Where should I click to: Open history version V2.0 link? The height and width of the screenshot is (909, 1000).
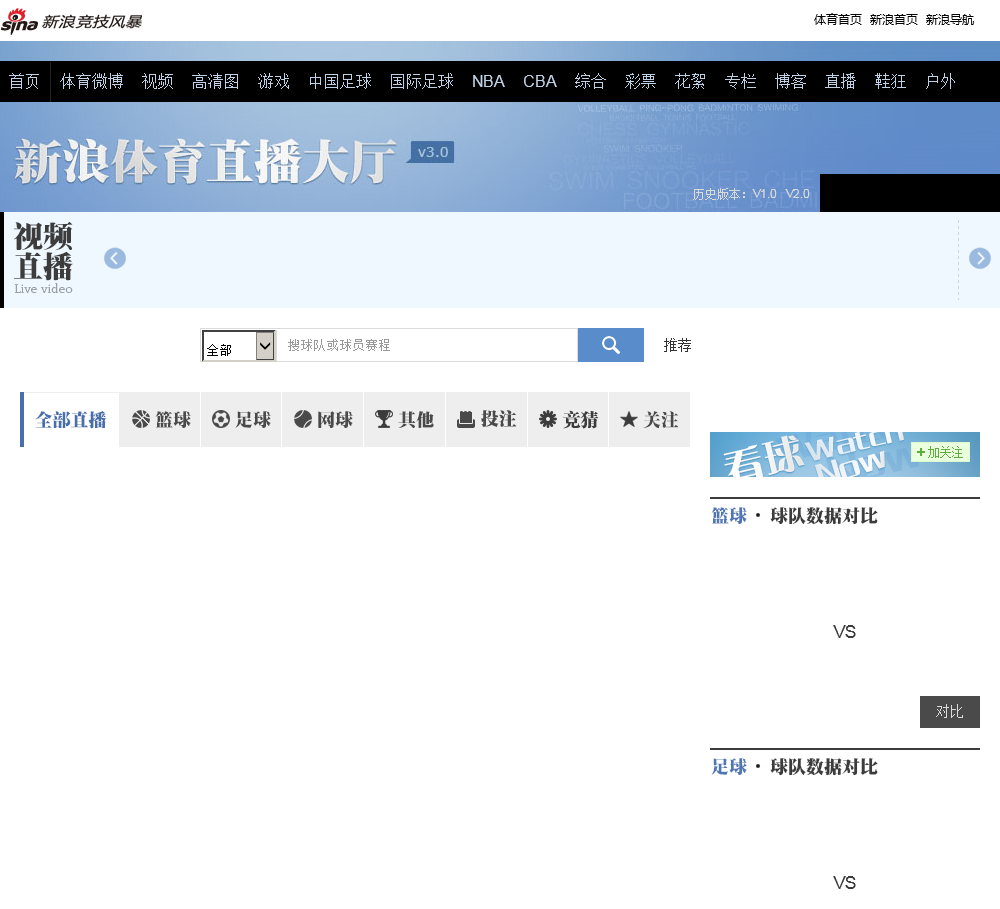797,194
